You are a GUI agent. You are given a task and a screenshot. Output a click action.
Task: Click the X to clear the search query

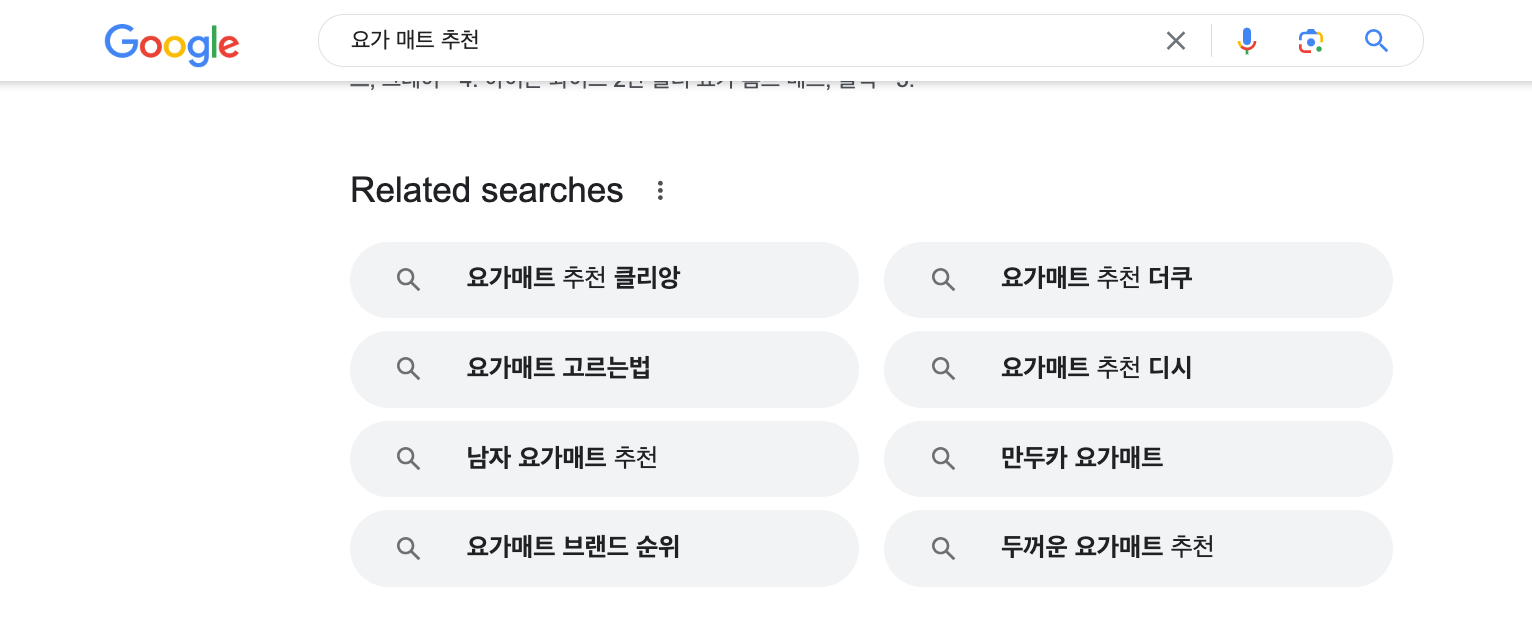(1176, 40)
